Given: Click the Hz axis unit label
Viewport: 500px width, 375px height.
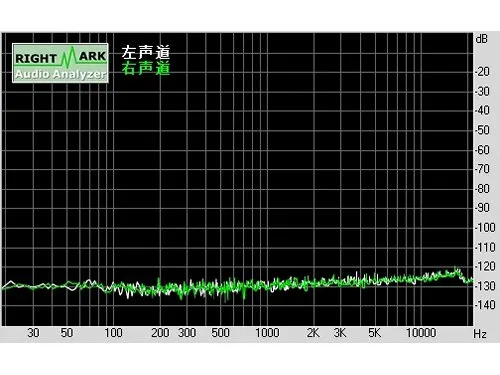Looking at the screenshot, I should point(480,334).
